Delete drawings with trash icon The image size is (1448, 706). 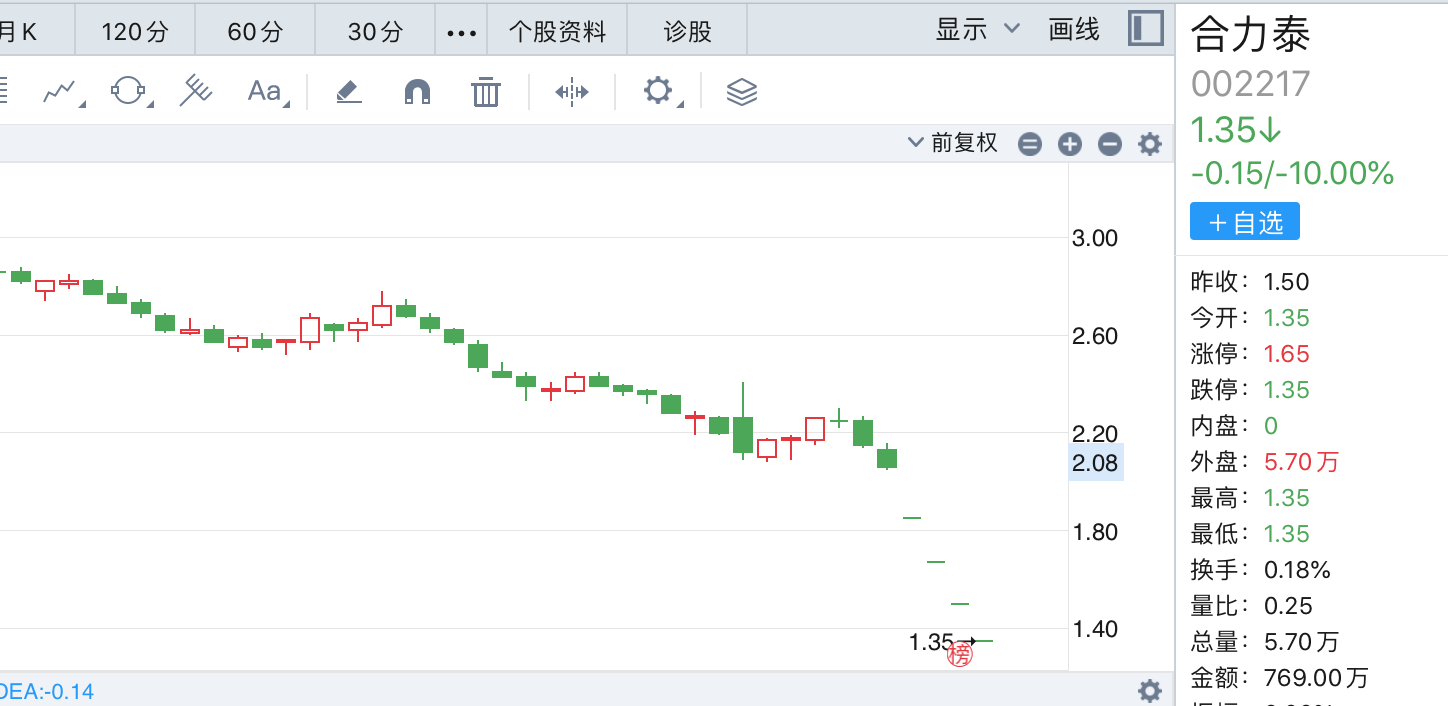pyautogui.click(x=486, y=92)
